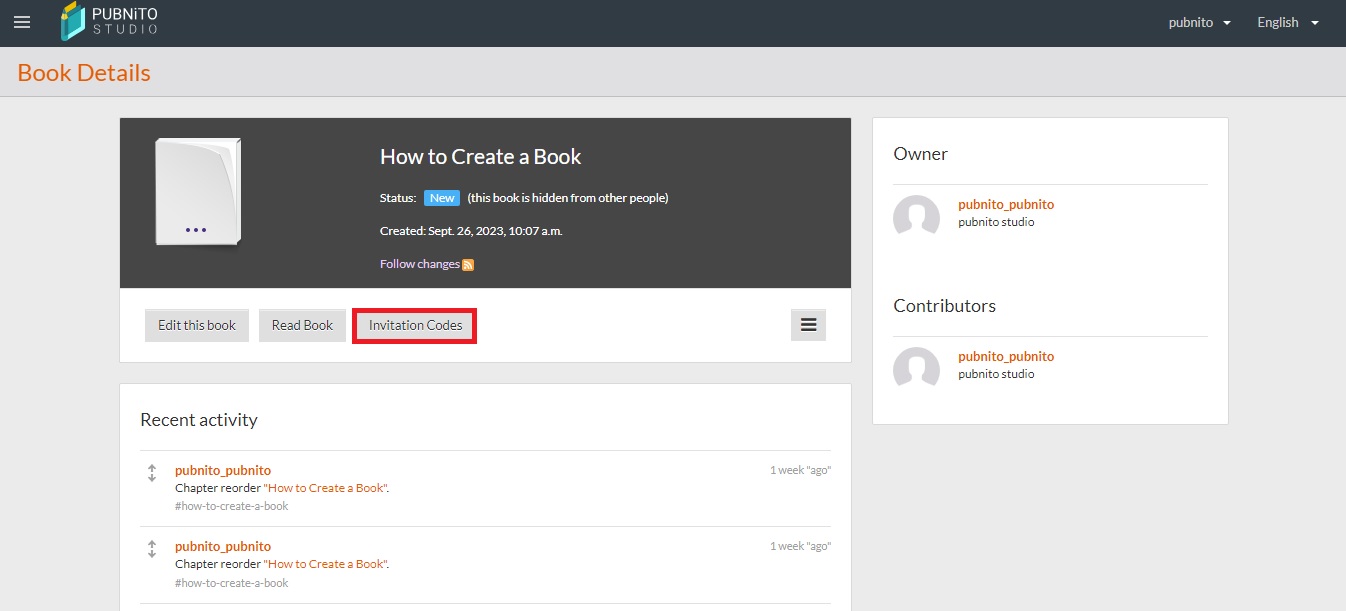Open the hamburger menu in top navigation bar

[22, 22]
